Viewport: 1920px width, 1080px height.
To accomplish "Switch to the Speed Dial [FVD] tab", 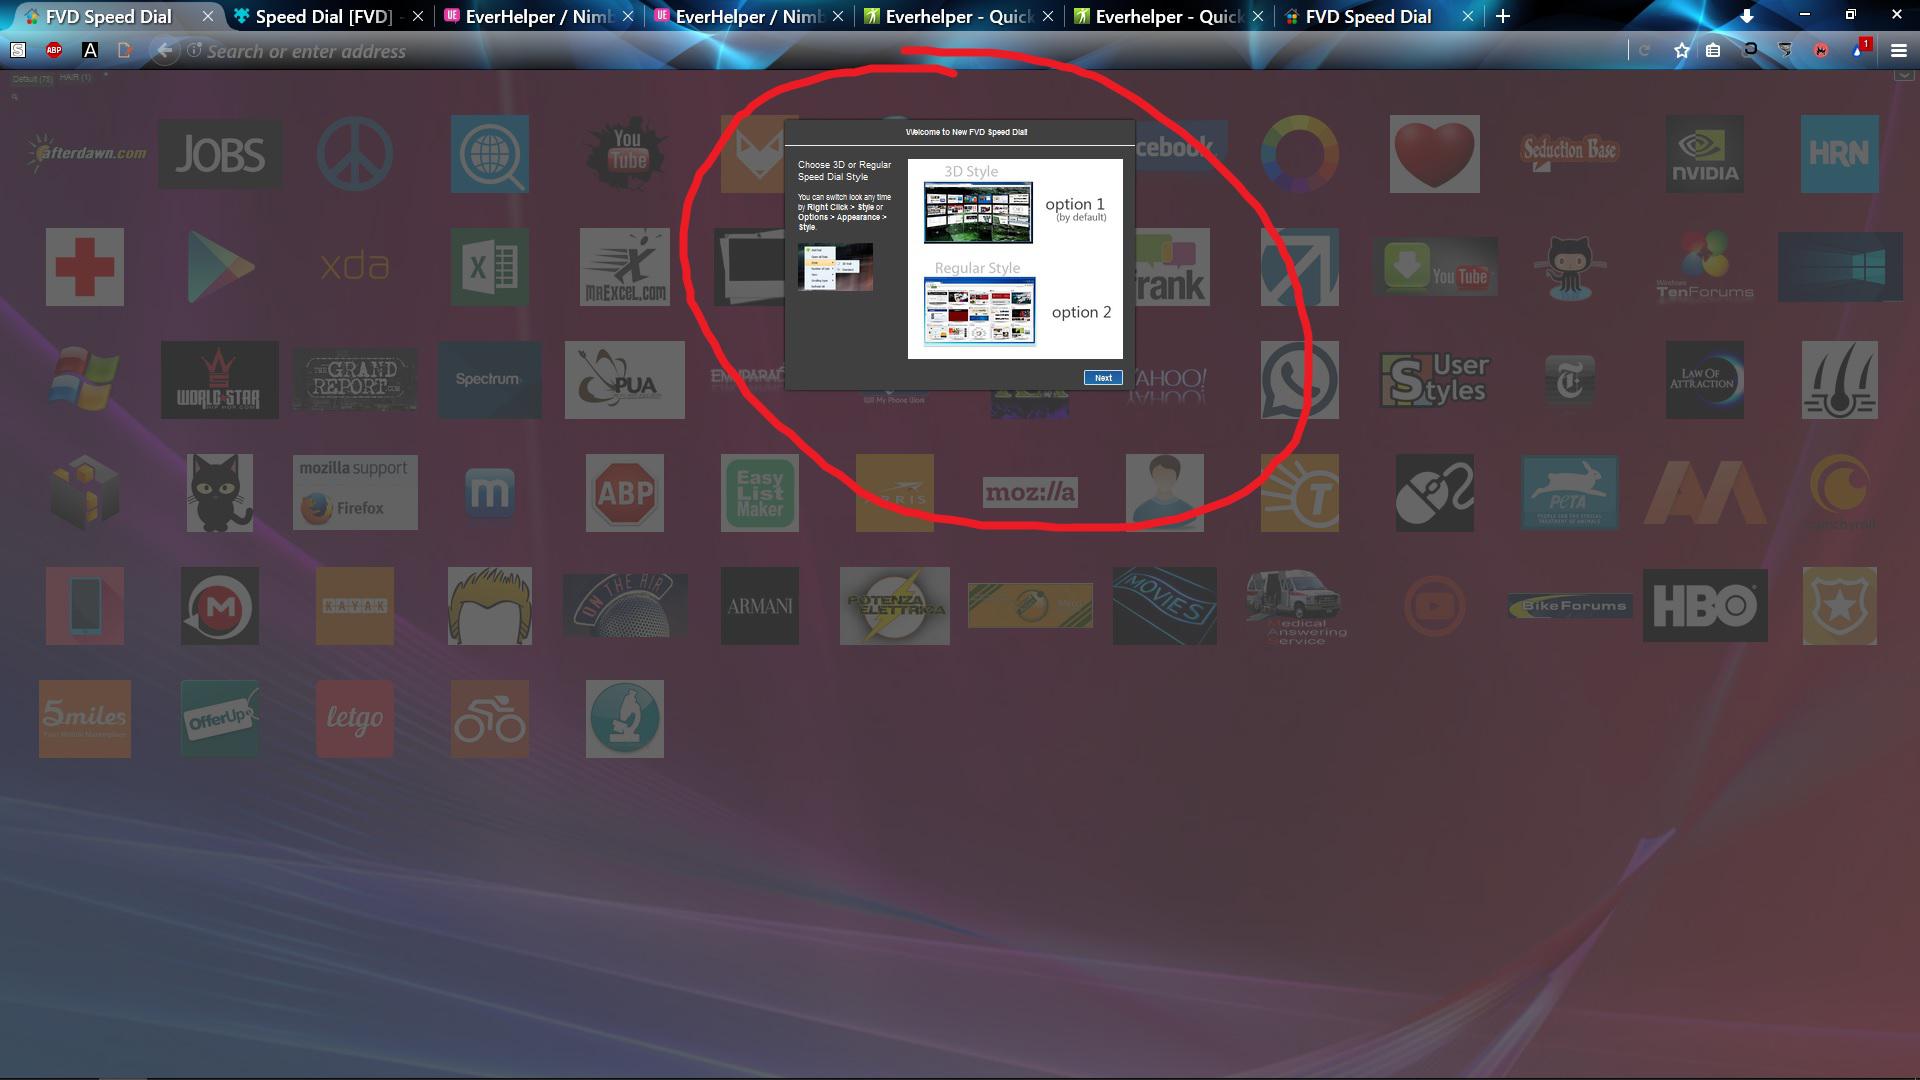I will [322, 16].
